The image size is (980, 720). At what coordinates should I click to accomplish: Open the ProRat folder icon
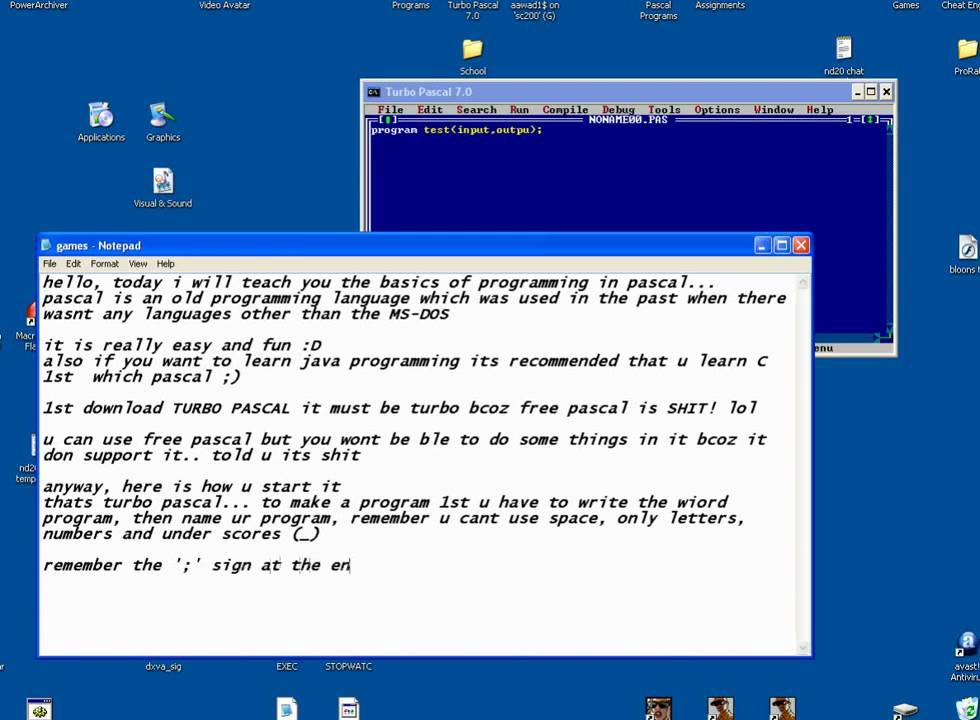[968, 56]
